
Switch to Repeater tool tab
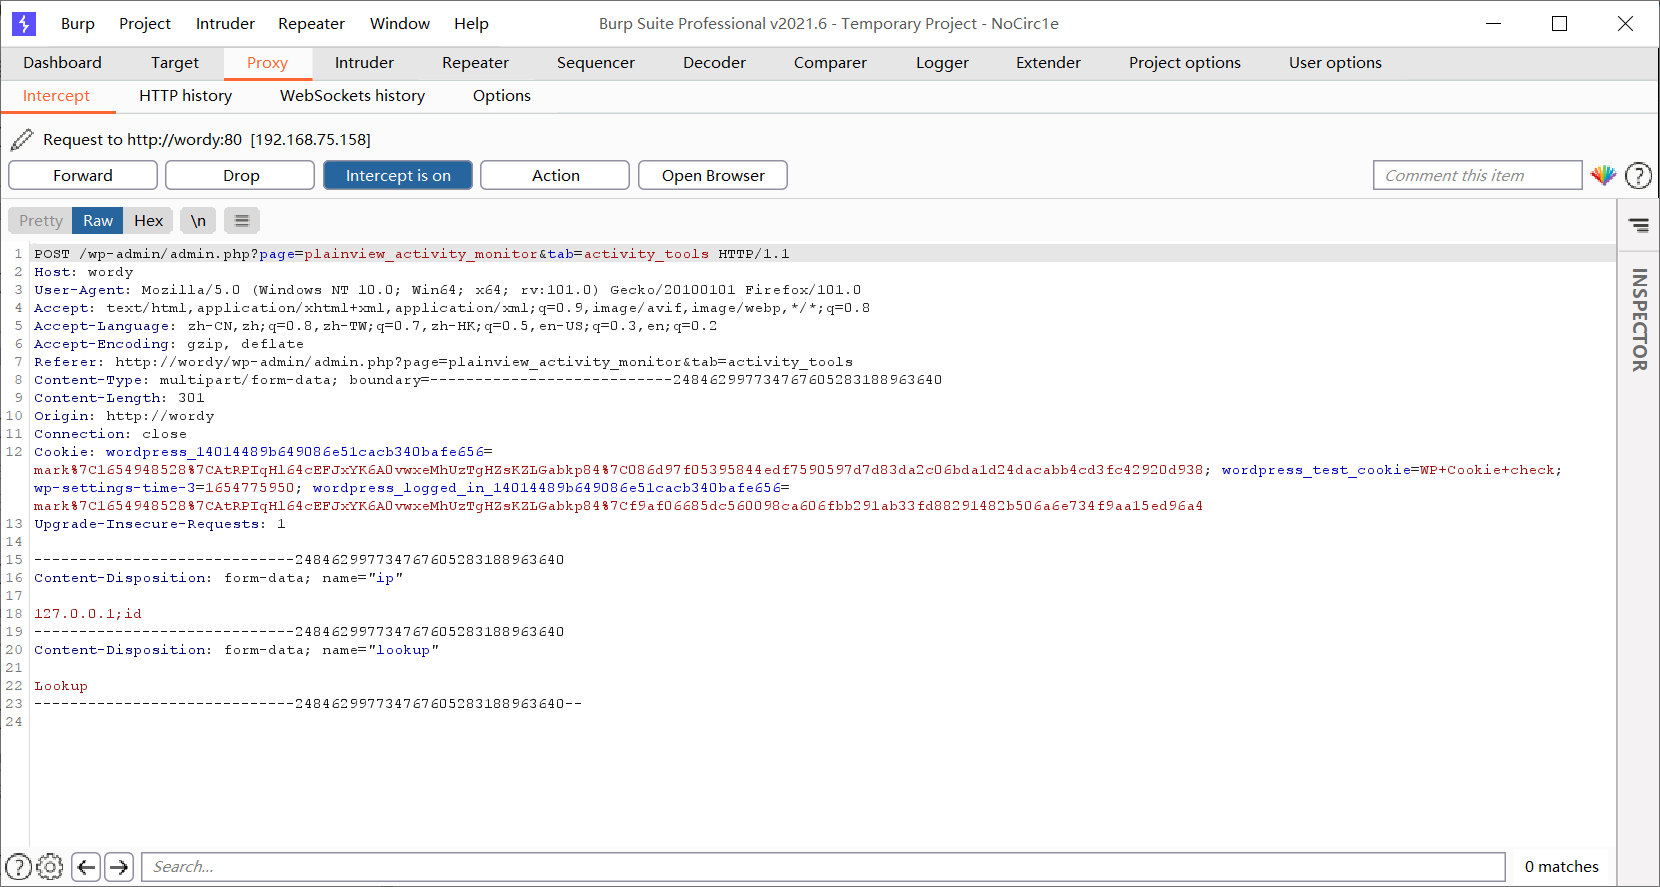click(x=475, y=62)
